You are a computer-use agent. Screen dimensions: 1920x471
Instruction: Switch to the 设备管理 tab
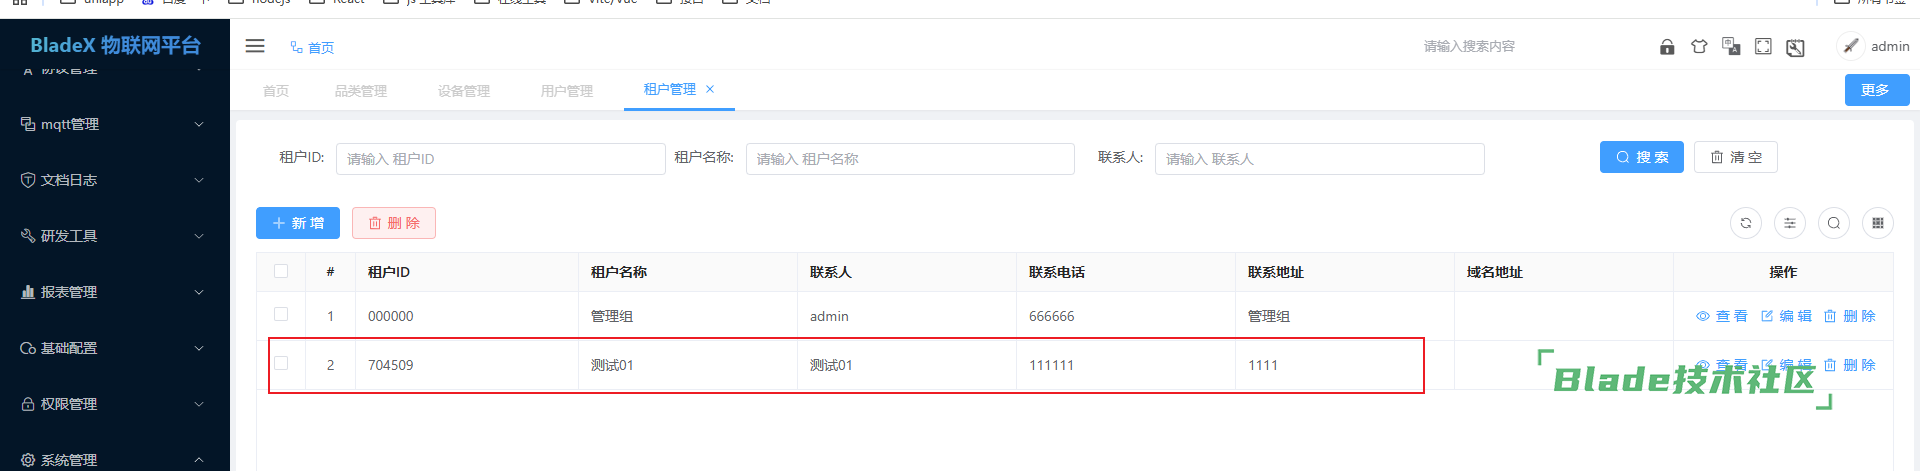[464, 91]
